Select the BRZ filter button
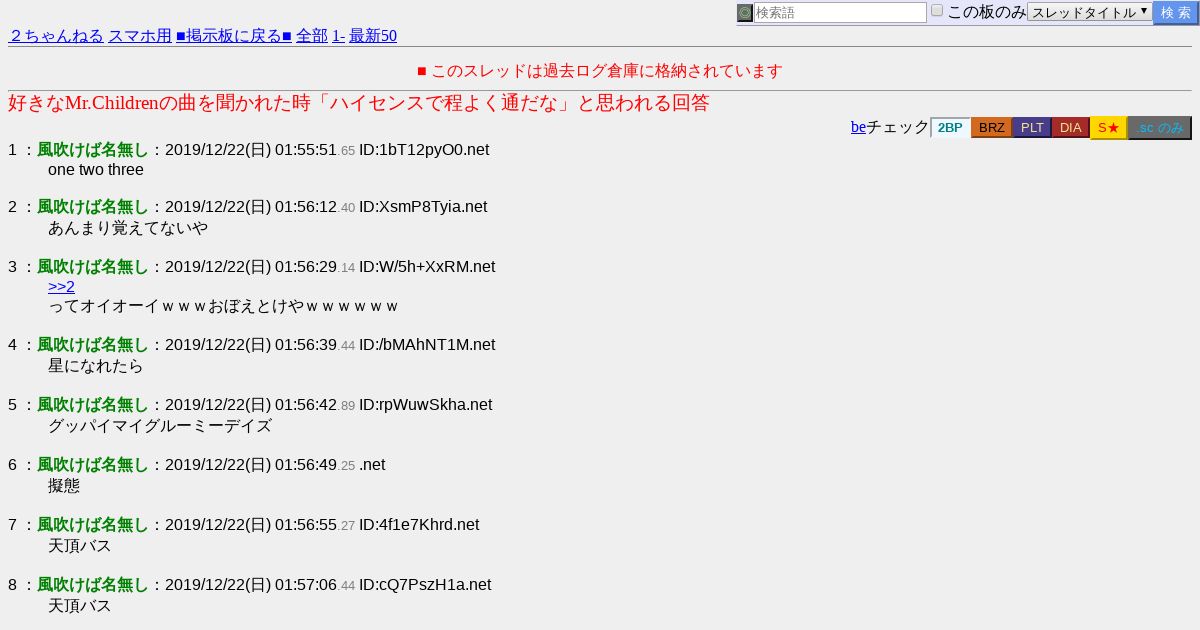The width and height of the screenshot is (1200, 630). [992, 128]
